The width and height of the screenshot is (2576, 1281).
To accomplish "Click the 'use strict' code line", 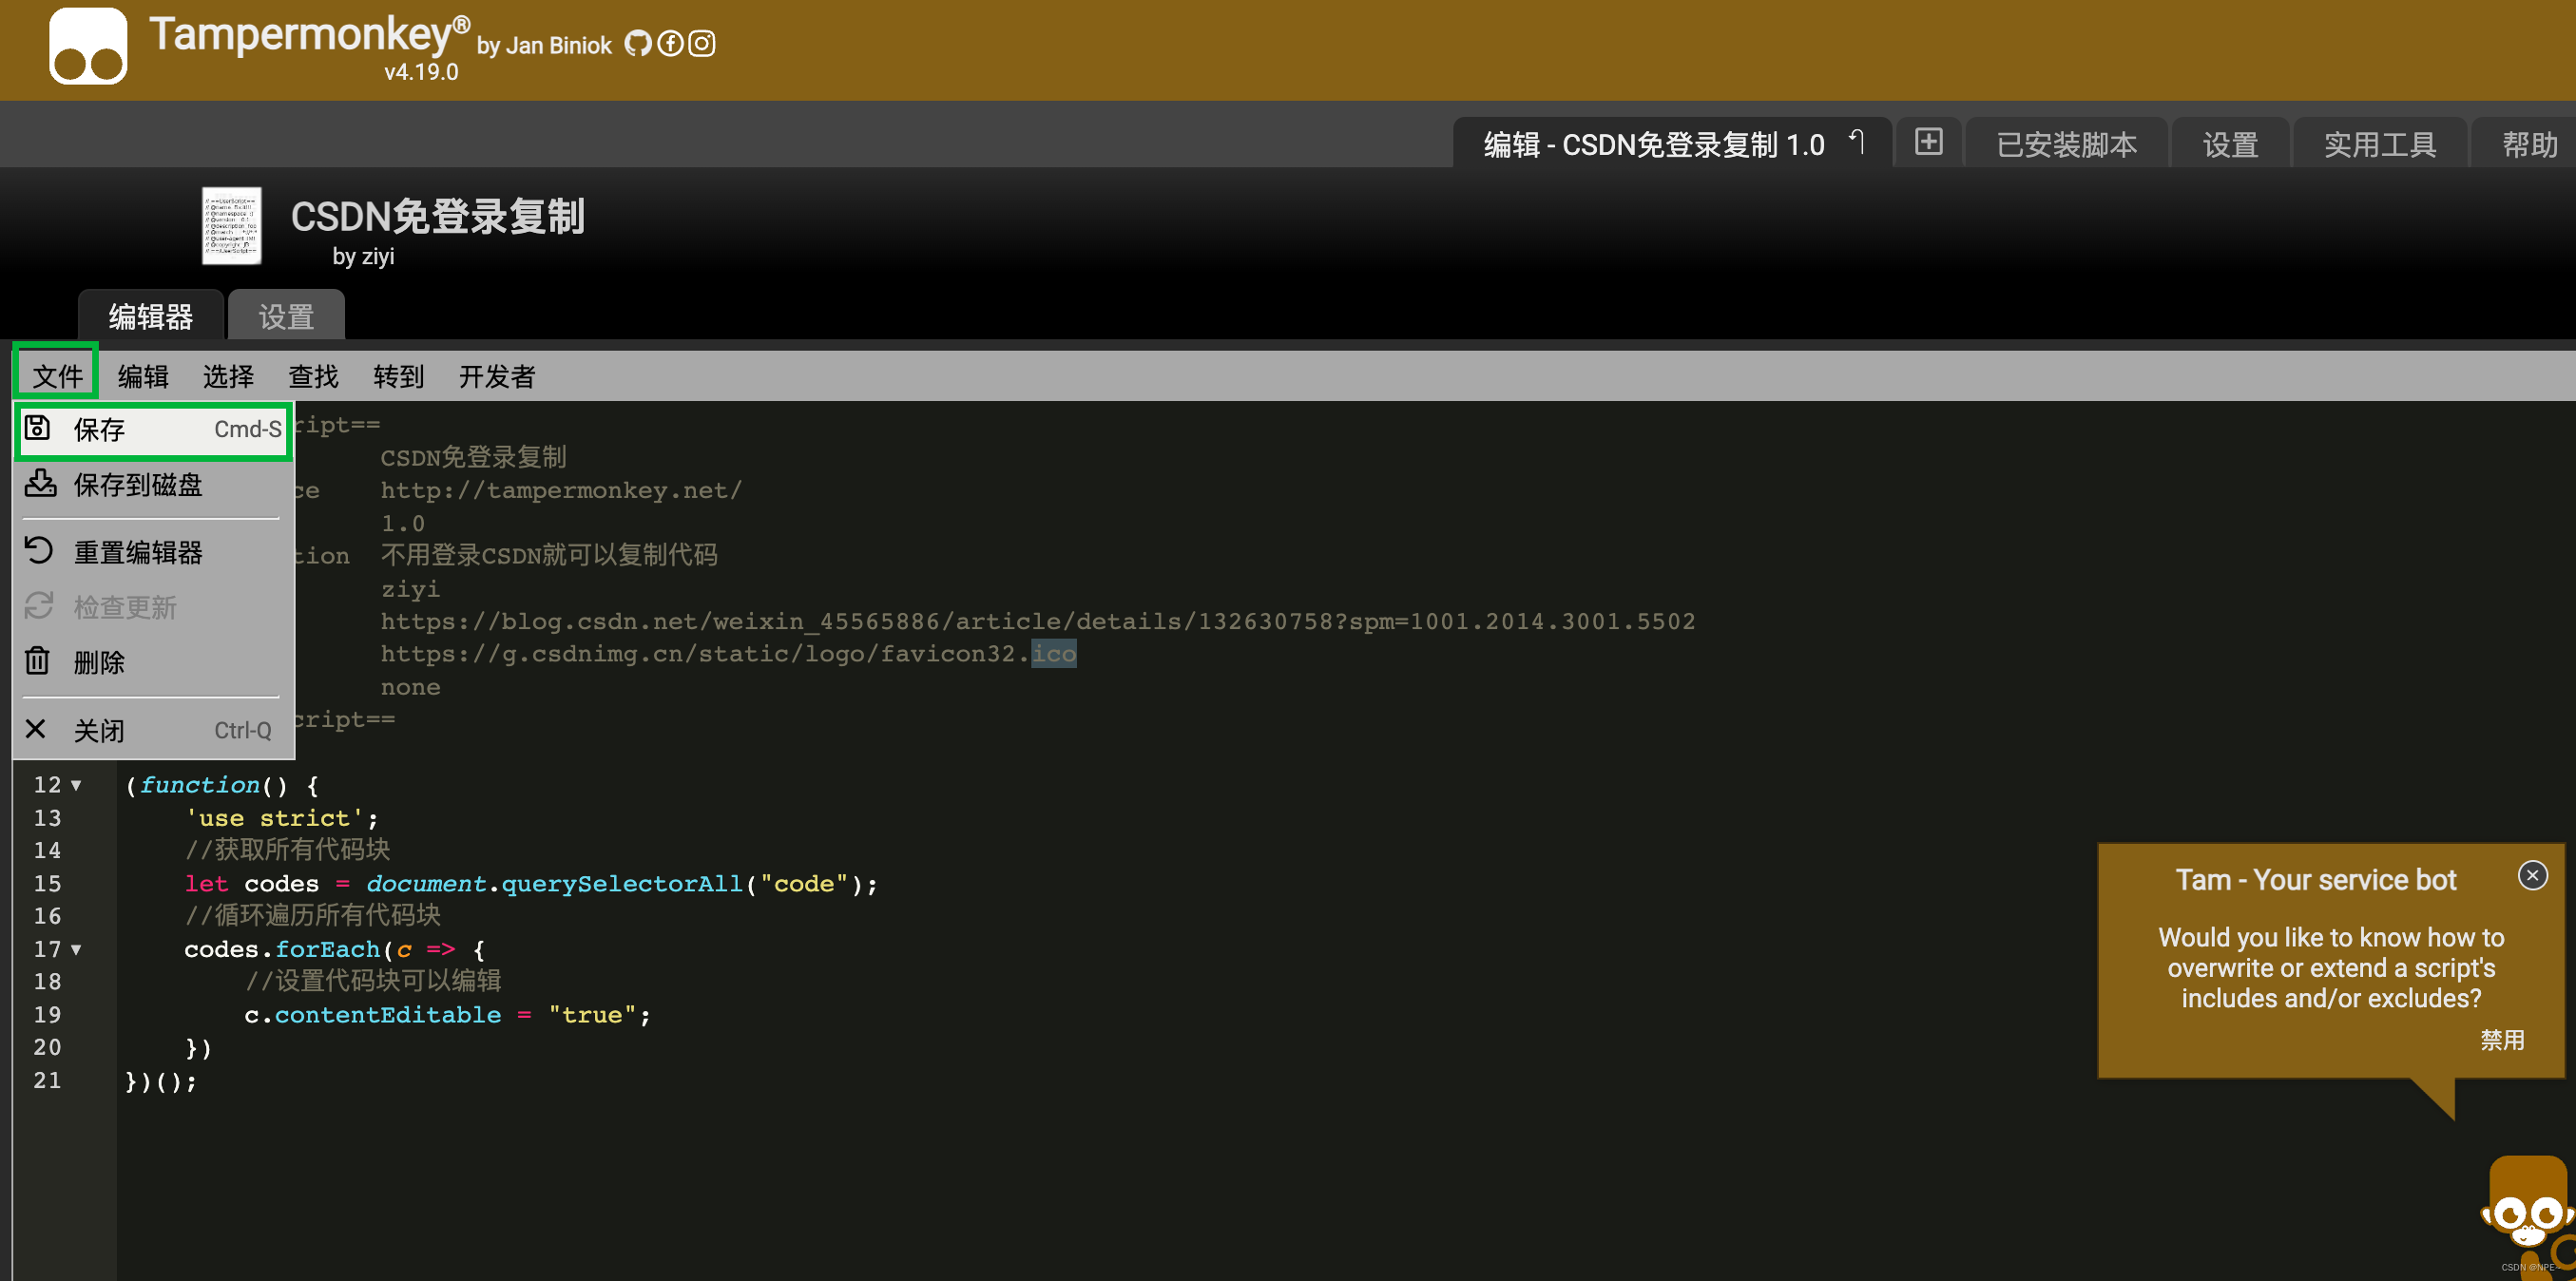I will [x=282, y=818].
